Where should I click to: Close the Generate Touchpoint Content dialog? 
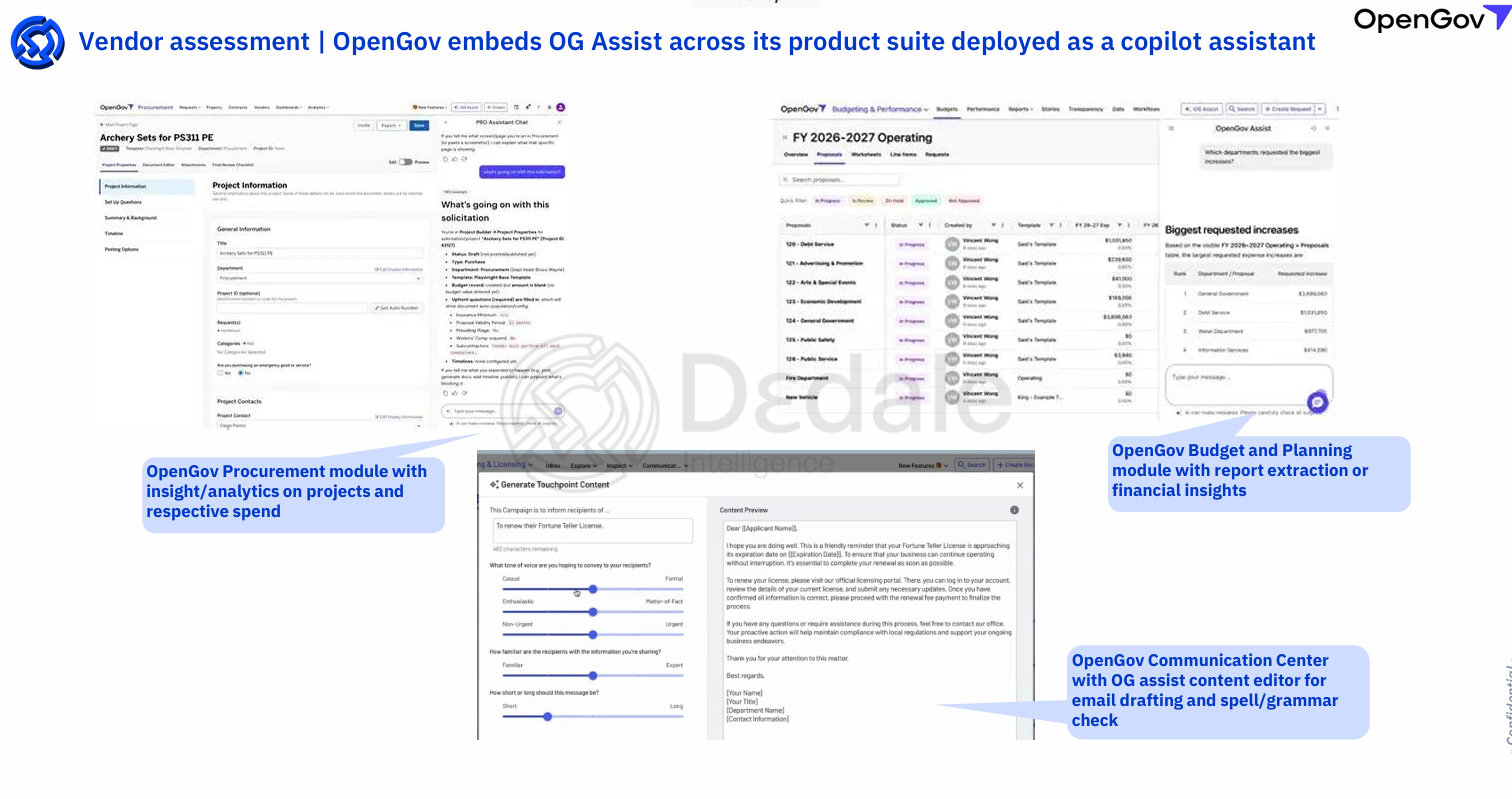(1020, 485)
